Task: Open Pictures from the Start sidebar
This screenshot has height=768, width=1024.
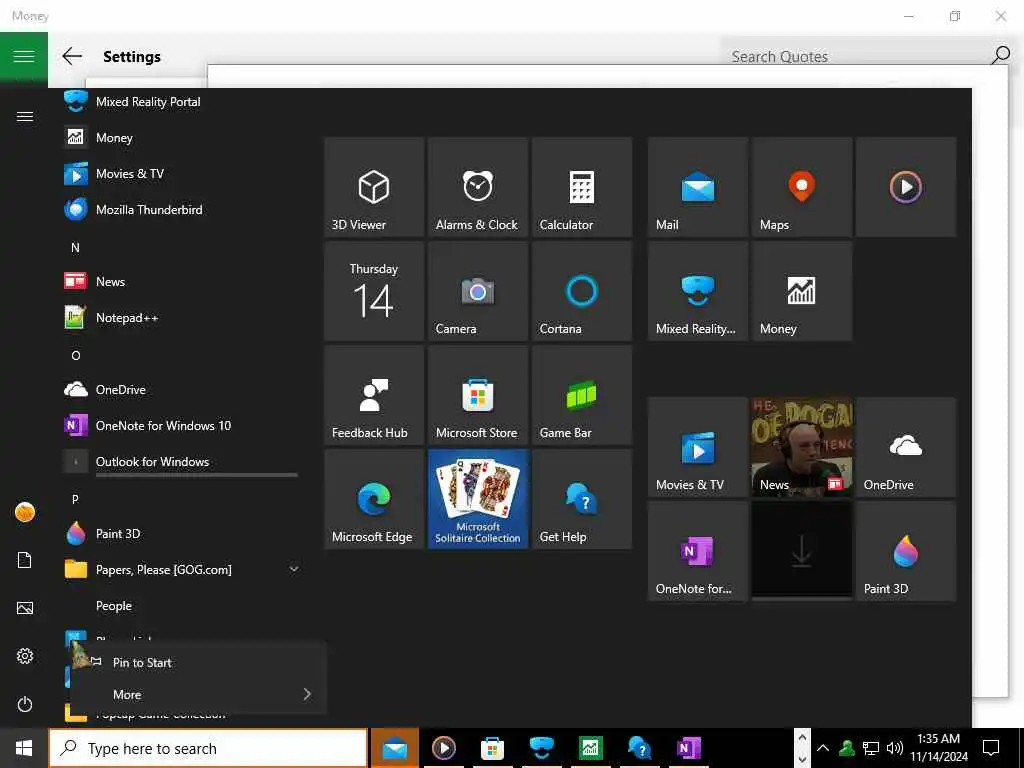Action: 25,608
